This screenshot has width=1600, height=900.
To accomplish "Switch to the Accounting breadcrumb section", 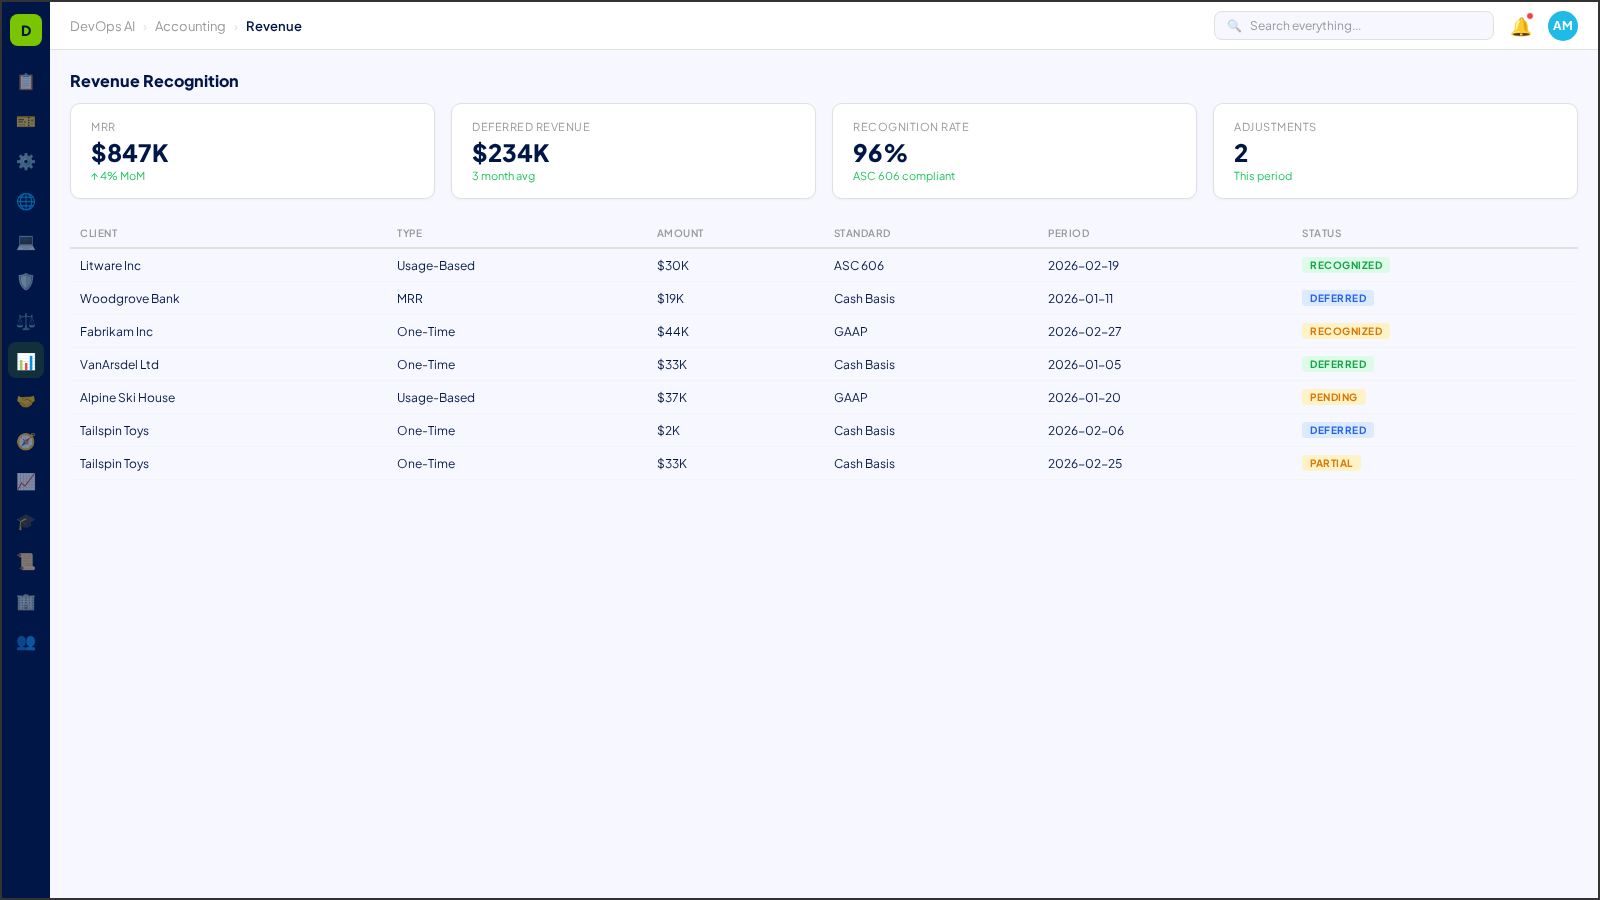I will (190, 26).
